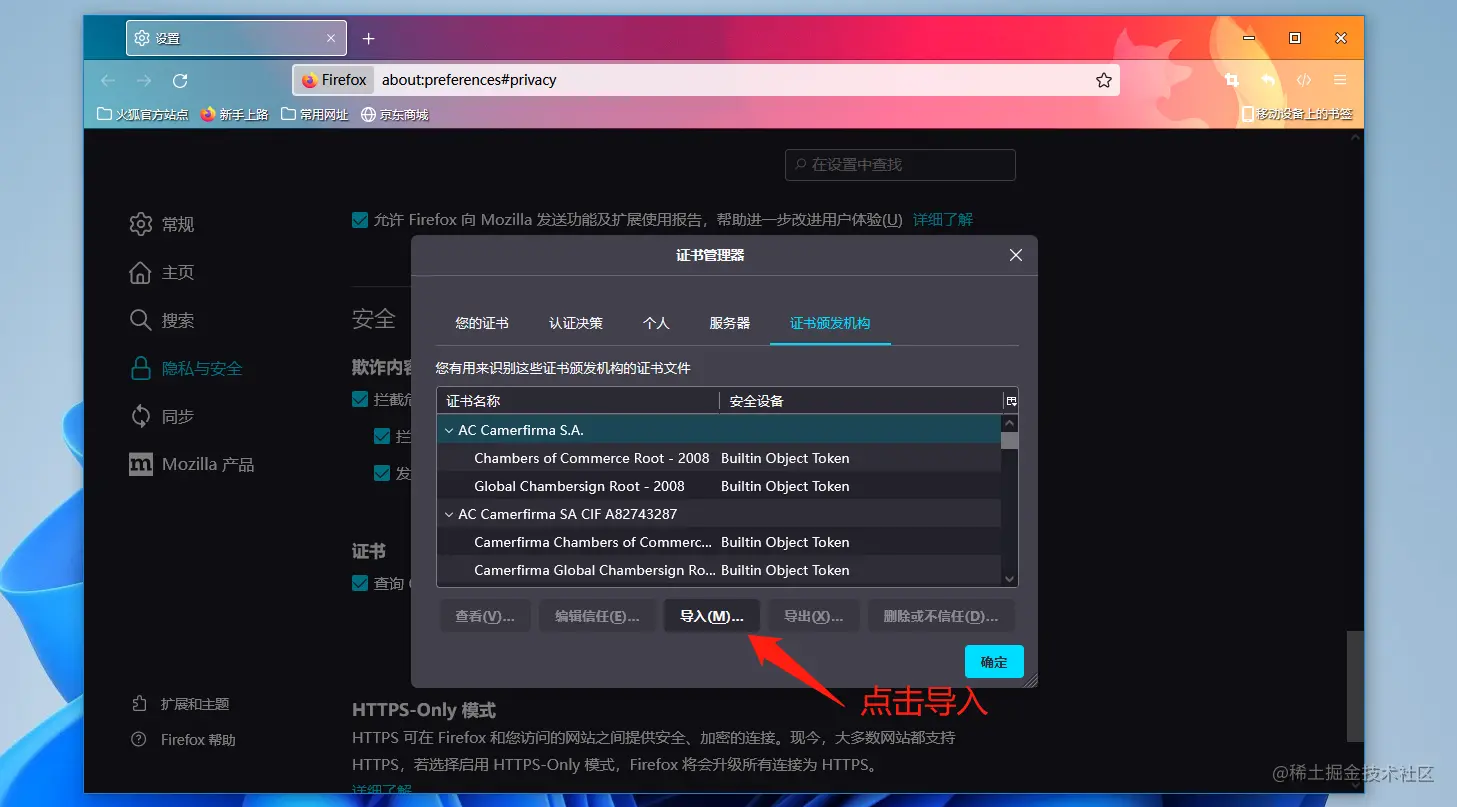Click the 导出(X)... button
The height and width of the screenshot is (807, 1457).
pos(814,616)
